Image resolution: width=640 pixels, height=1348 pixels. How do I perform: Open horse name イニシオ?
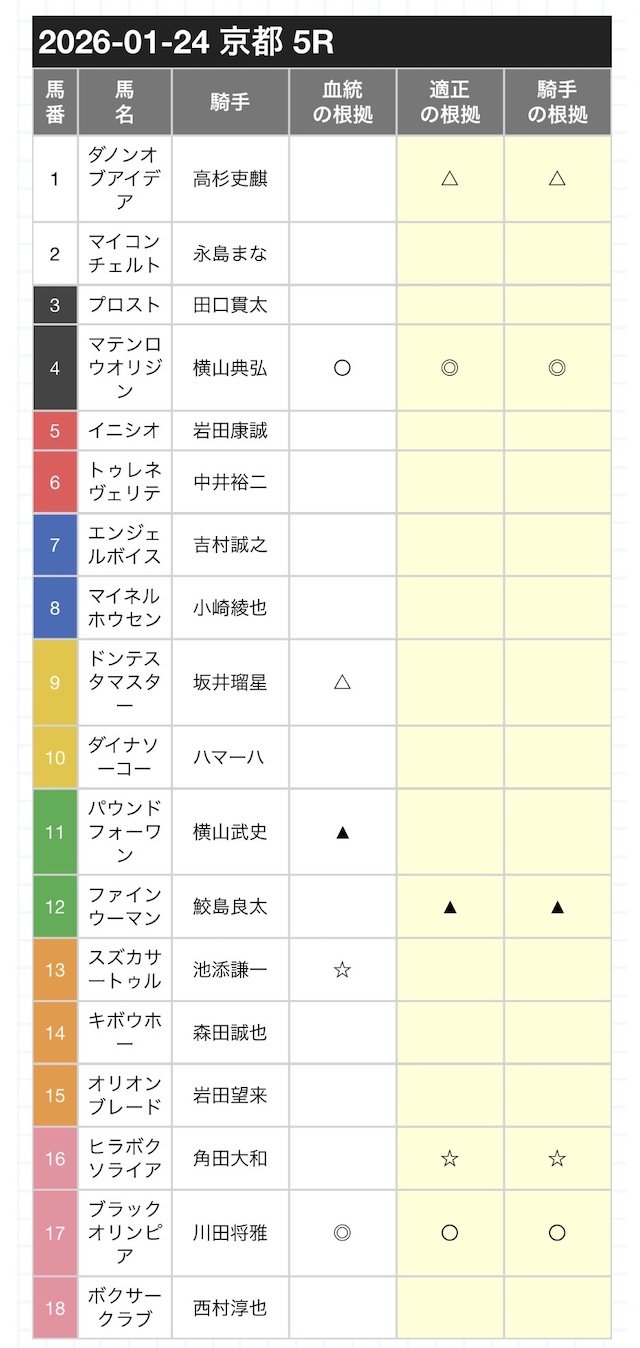pyautogui.click(x=124, y=431)
